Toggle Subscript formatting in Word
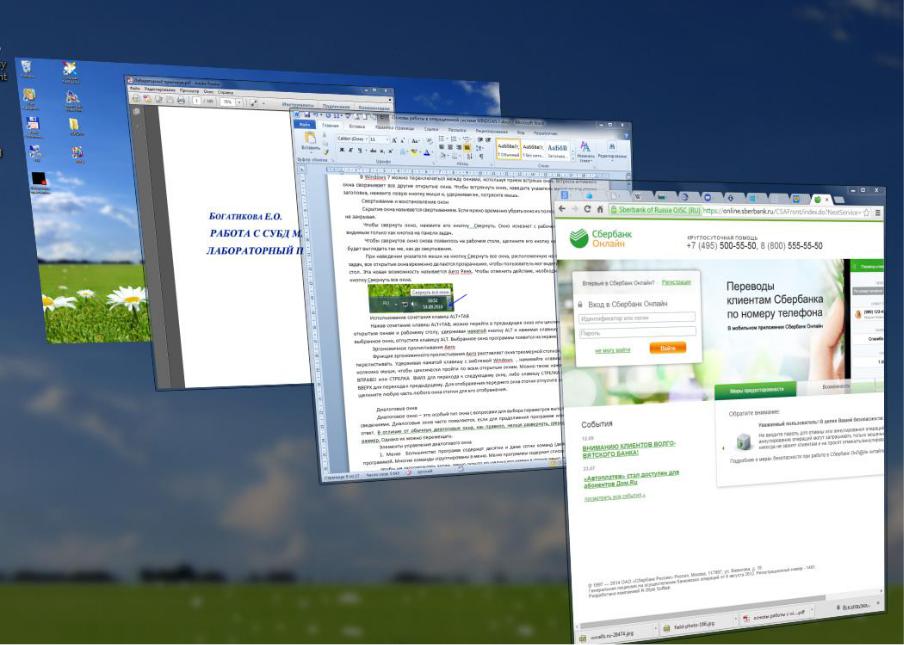904x645 pixels. [x=382, y=151]
